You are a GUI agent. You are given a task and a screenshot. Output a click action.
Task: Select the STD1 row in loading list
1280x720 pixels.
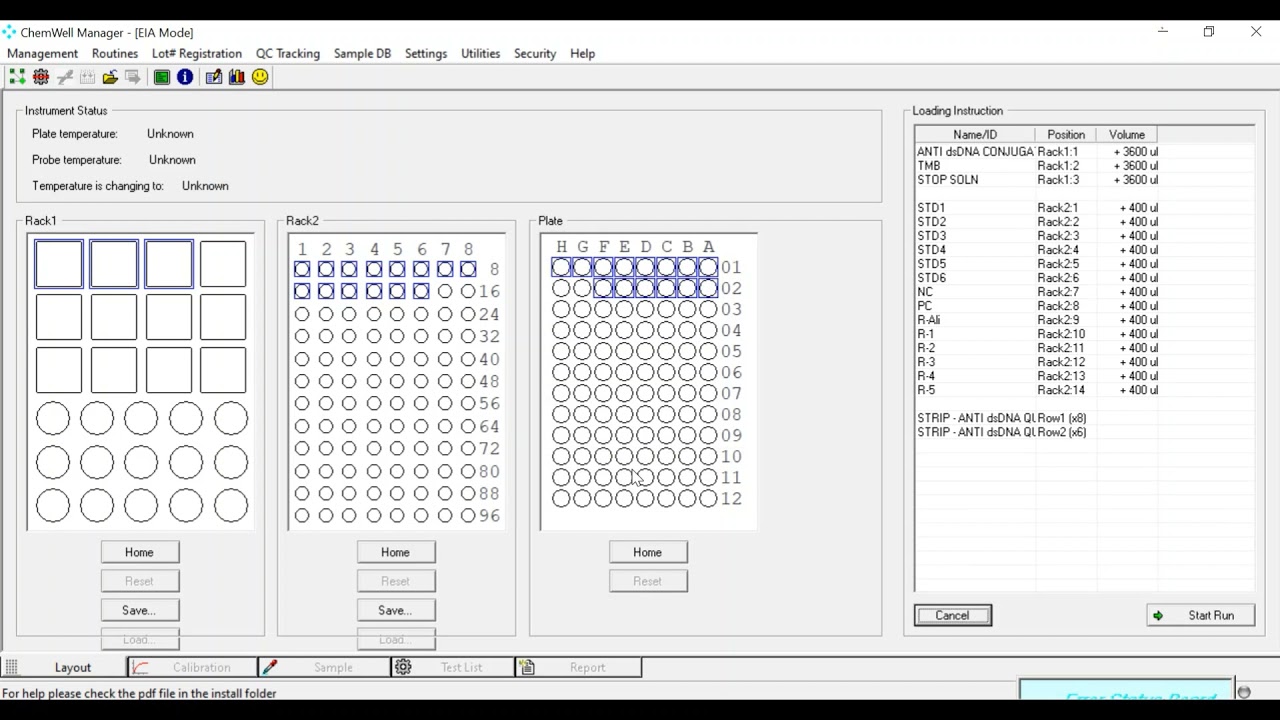pyautogui.click(x=1037, y=208)
